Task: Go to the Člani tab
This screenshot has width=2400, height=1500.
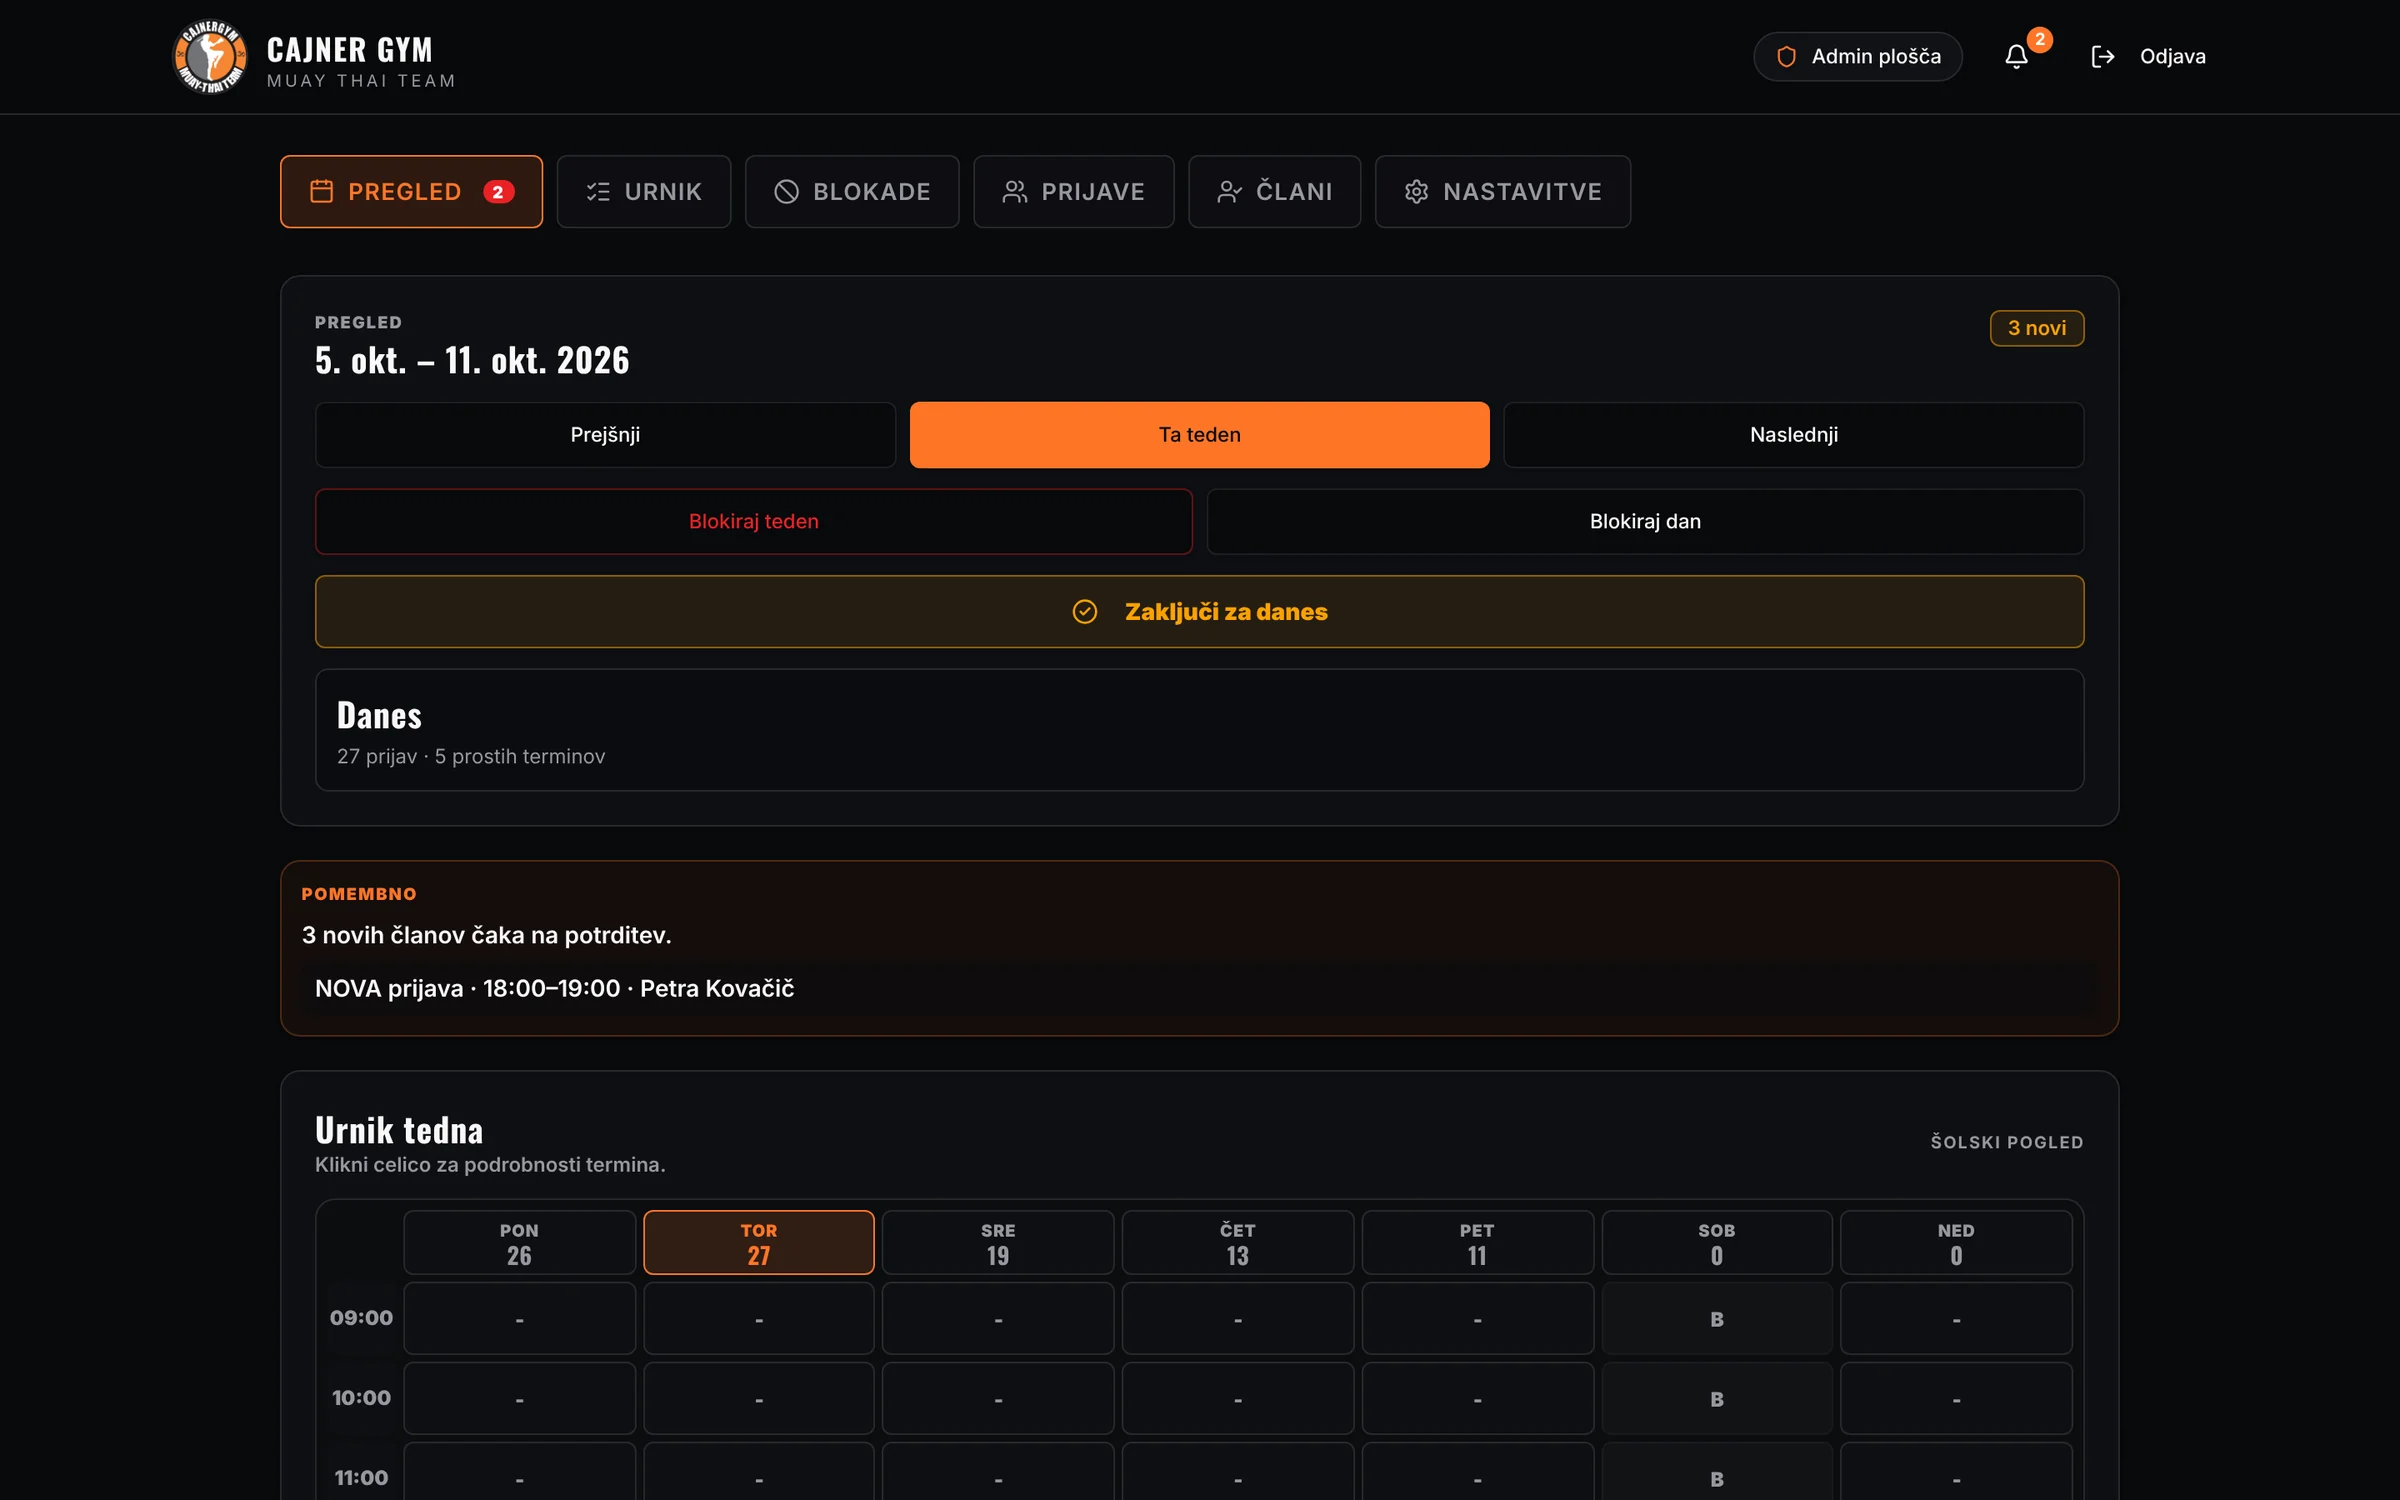Action: click(x=1274, y=191)
